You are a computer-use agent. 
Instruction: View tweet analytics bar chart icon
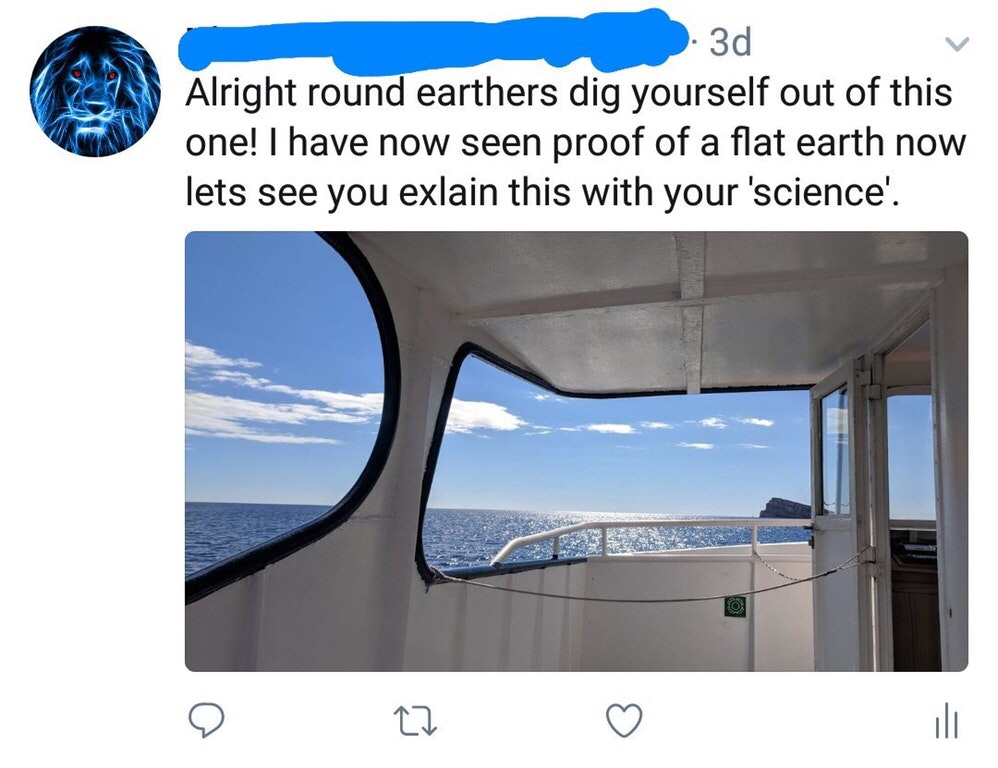947,720
